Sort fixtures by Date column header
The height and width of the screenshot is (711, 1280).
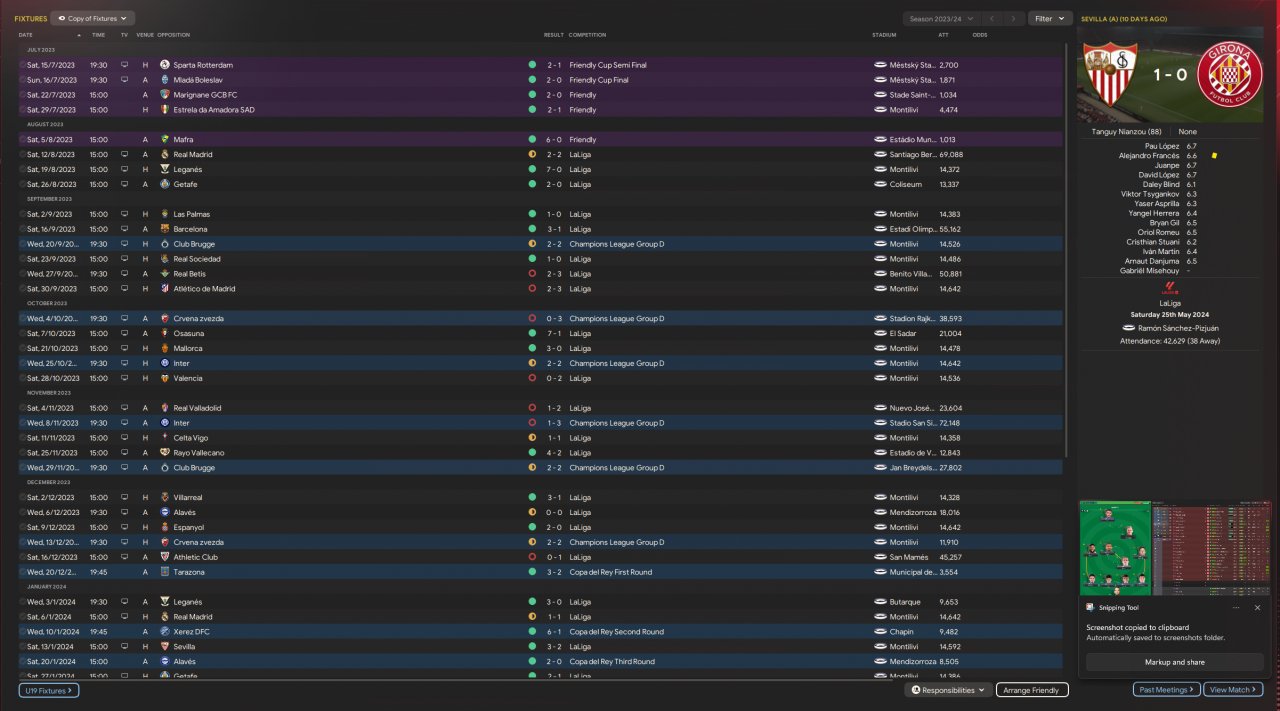click(26, 35)
